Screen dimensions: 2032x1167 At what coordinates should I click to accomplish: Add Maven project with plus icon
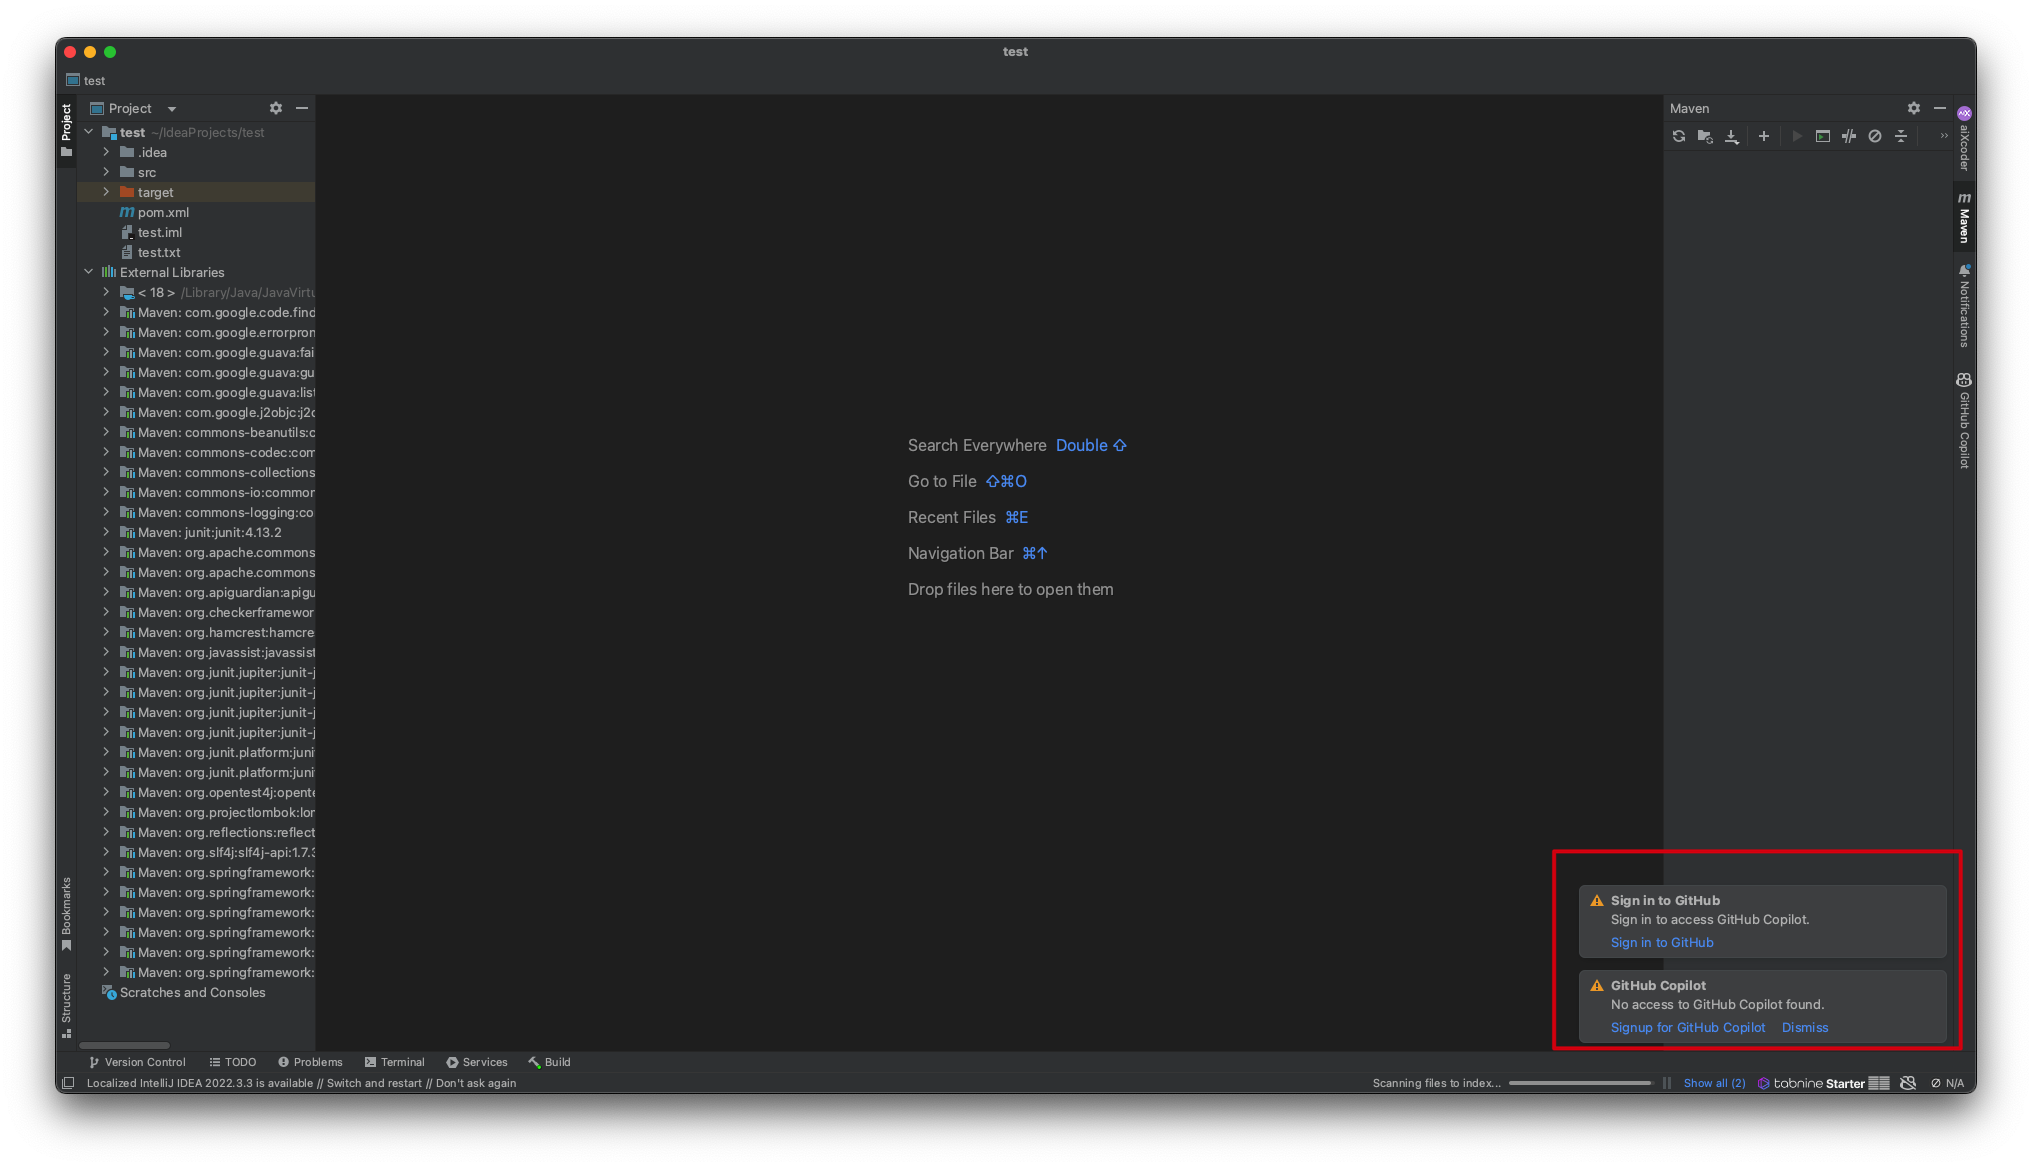click(1764, 136)
